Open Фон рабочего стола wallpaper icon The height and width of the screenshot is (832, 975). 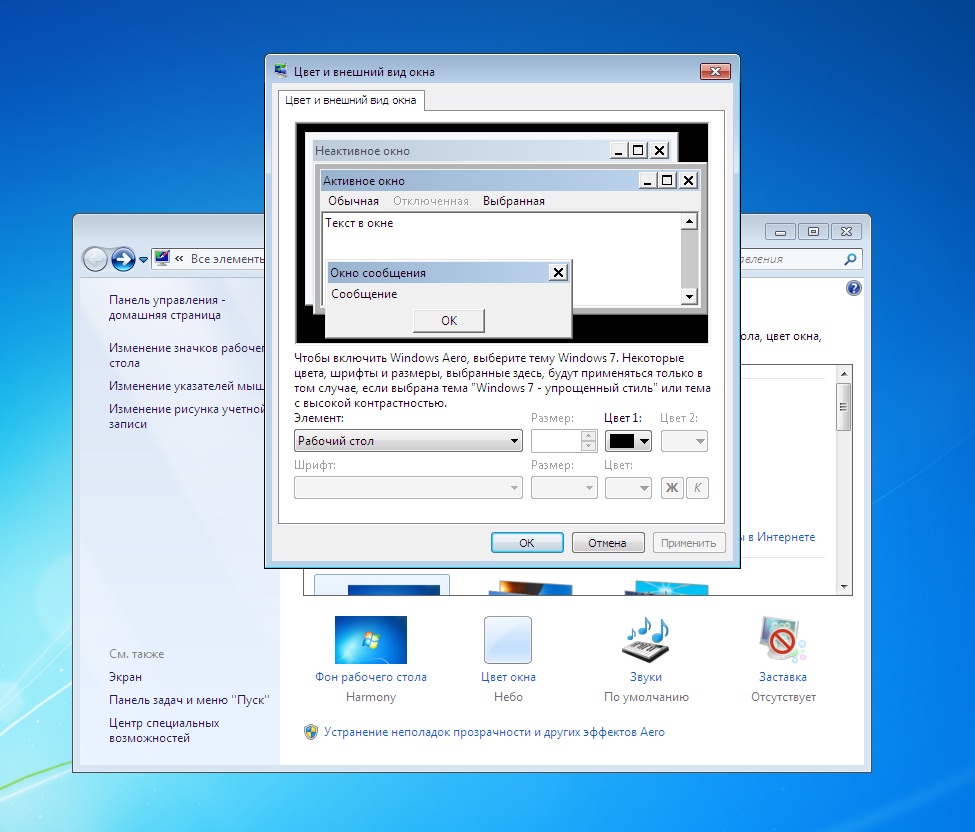tap(370, 641)
